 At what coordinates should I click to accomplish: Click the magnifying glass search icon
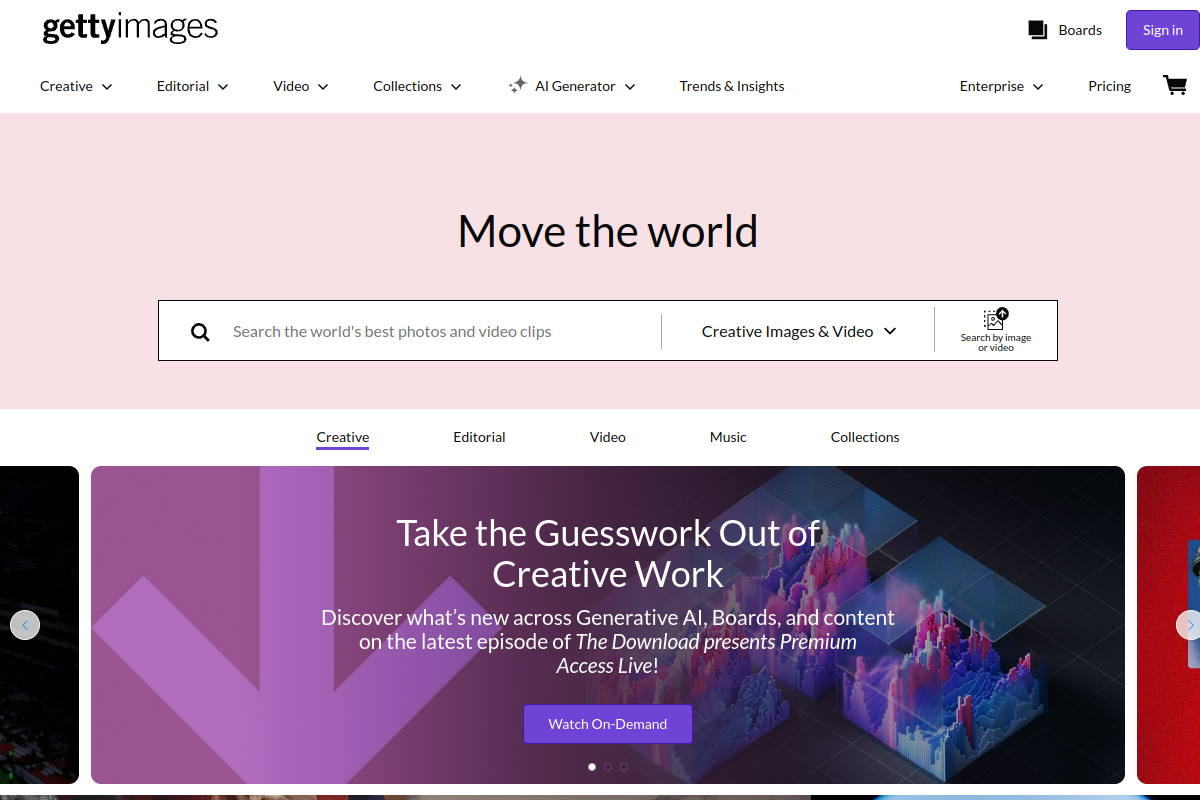pos(200,332)
